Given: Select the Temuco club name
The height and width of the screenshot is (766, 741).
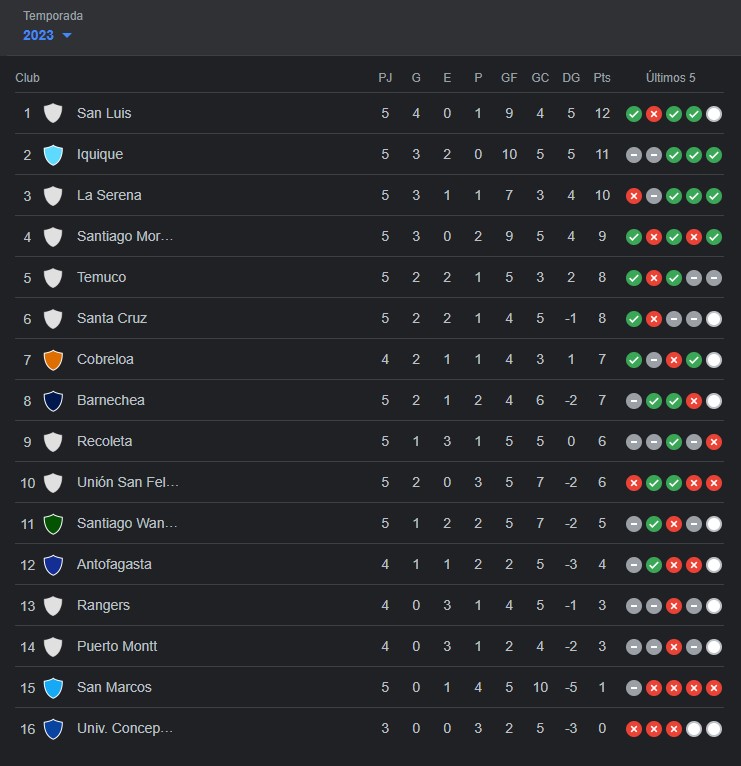Looking at the screenshot, I should [x=102, y=277].
